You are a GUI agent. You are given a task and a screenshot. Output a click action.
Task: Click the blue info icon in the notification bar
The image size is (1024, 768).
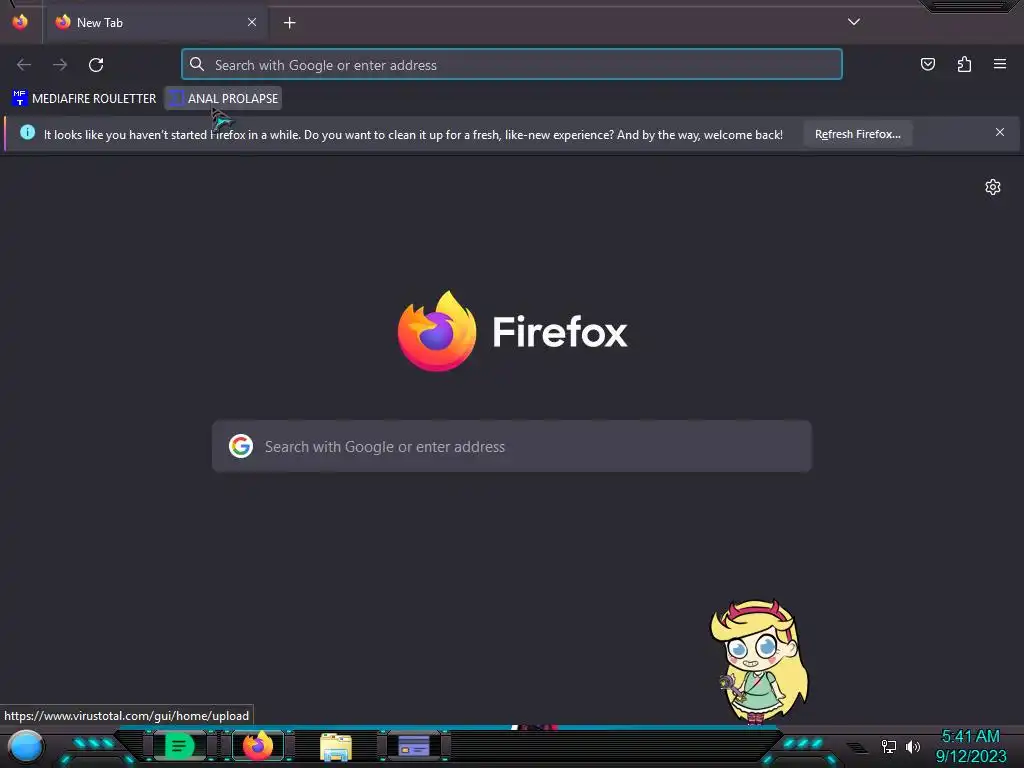coord(27,133)
